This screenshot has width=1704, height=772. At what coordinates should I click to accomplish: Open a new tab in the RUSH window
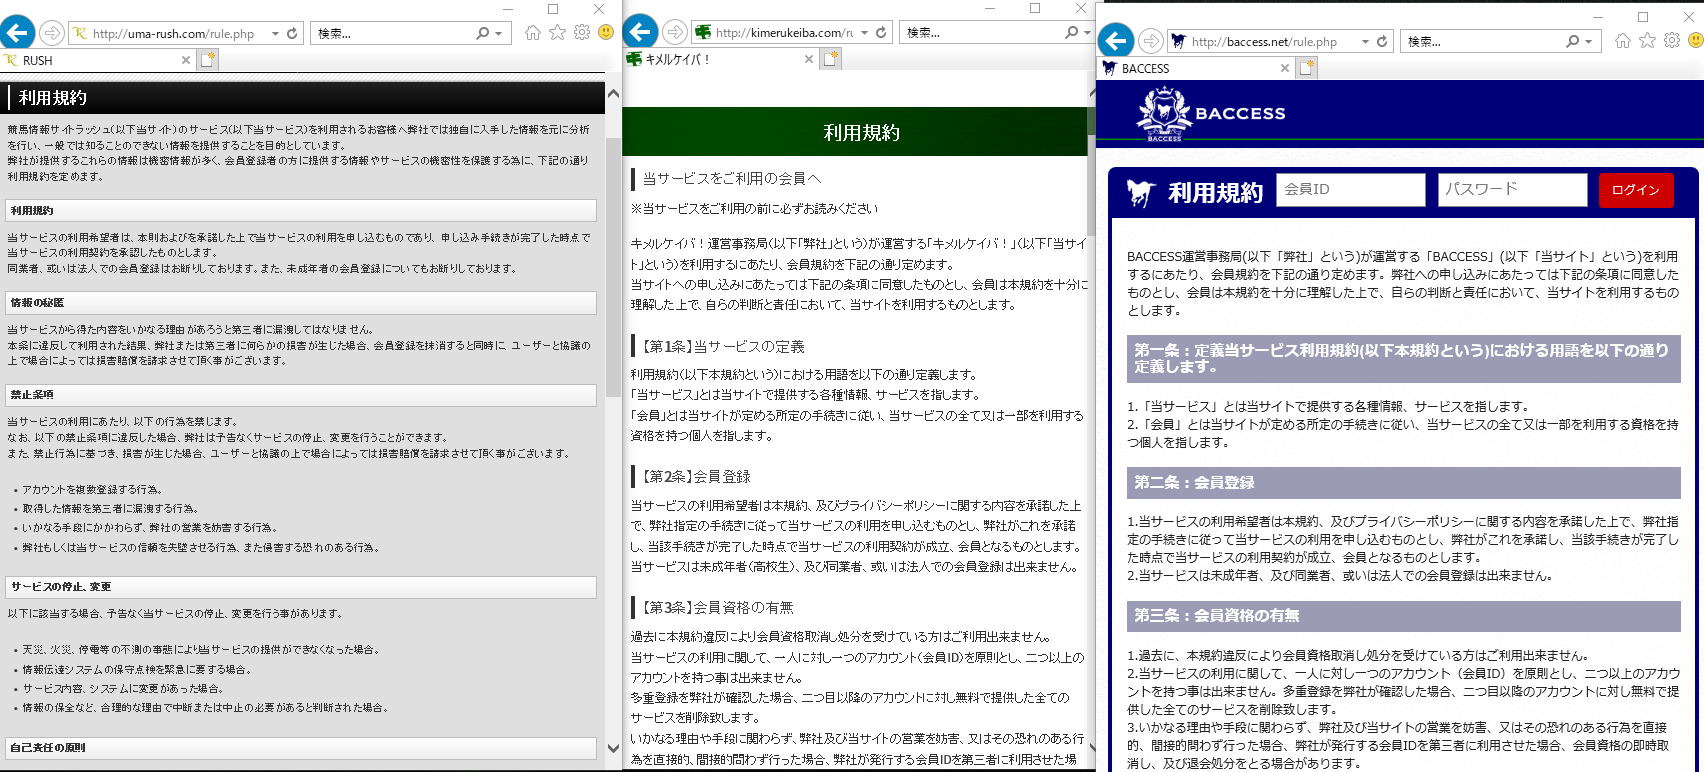click(208, 60)
